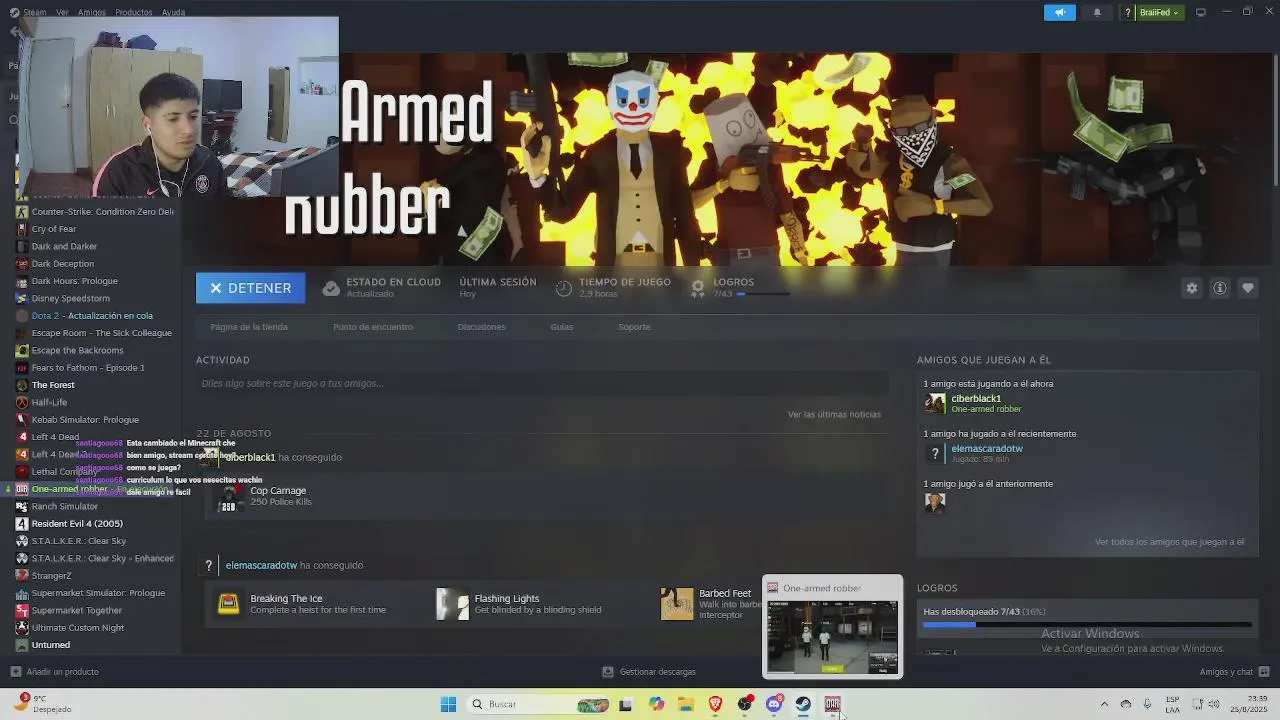Open Steam taskbar icon
The image size is (1280, 720).
[x=803, y=704]
